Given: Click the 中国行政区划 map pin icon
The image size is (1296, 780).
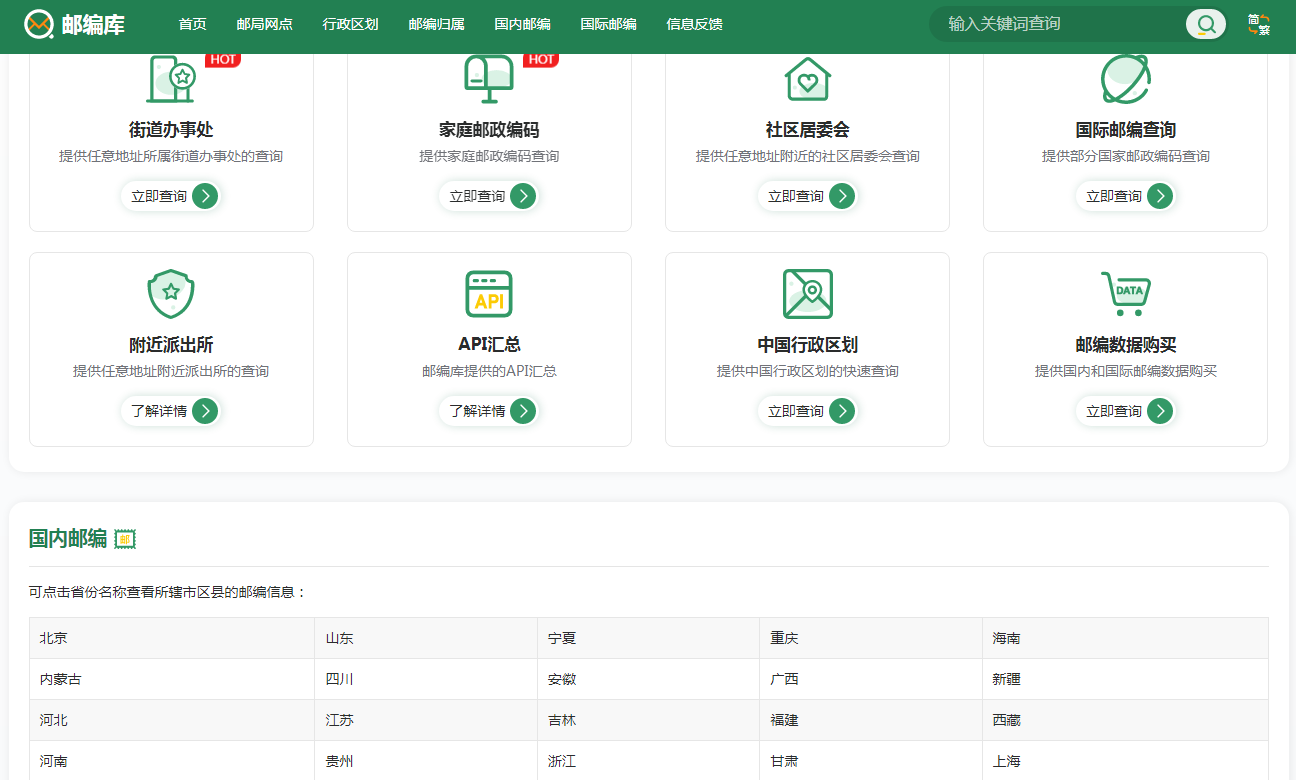Looking at the screenshot, I should click(807, 293).
